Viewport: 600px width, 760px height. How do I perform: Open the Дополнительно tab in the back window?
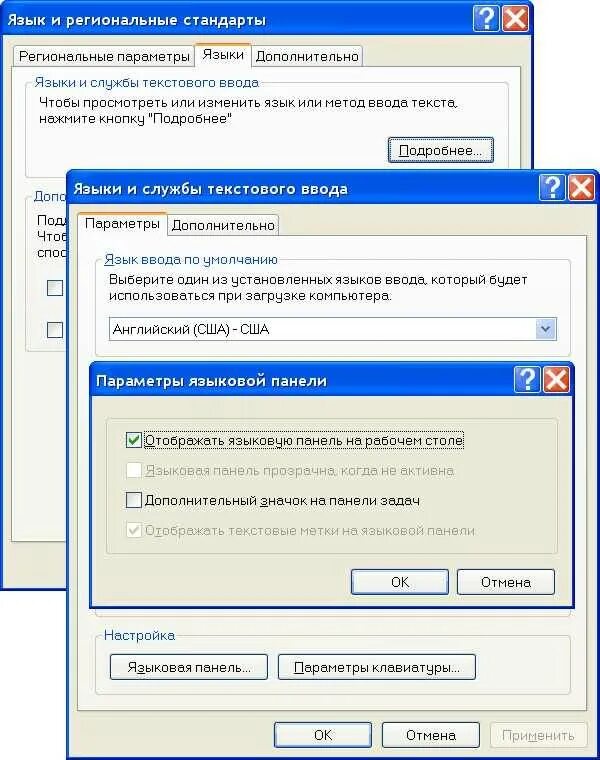coord(307,56)
